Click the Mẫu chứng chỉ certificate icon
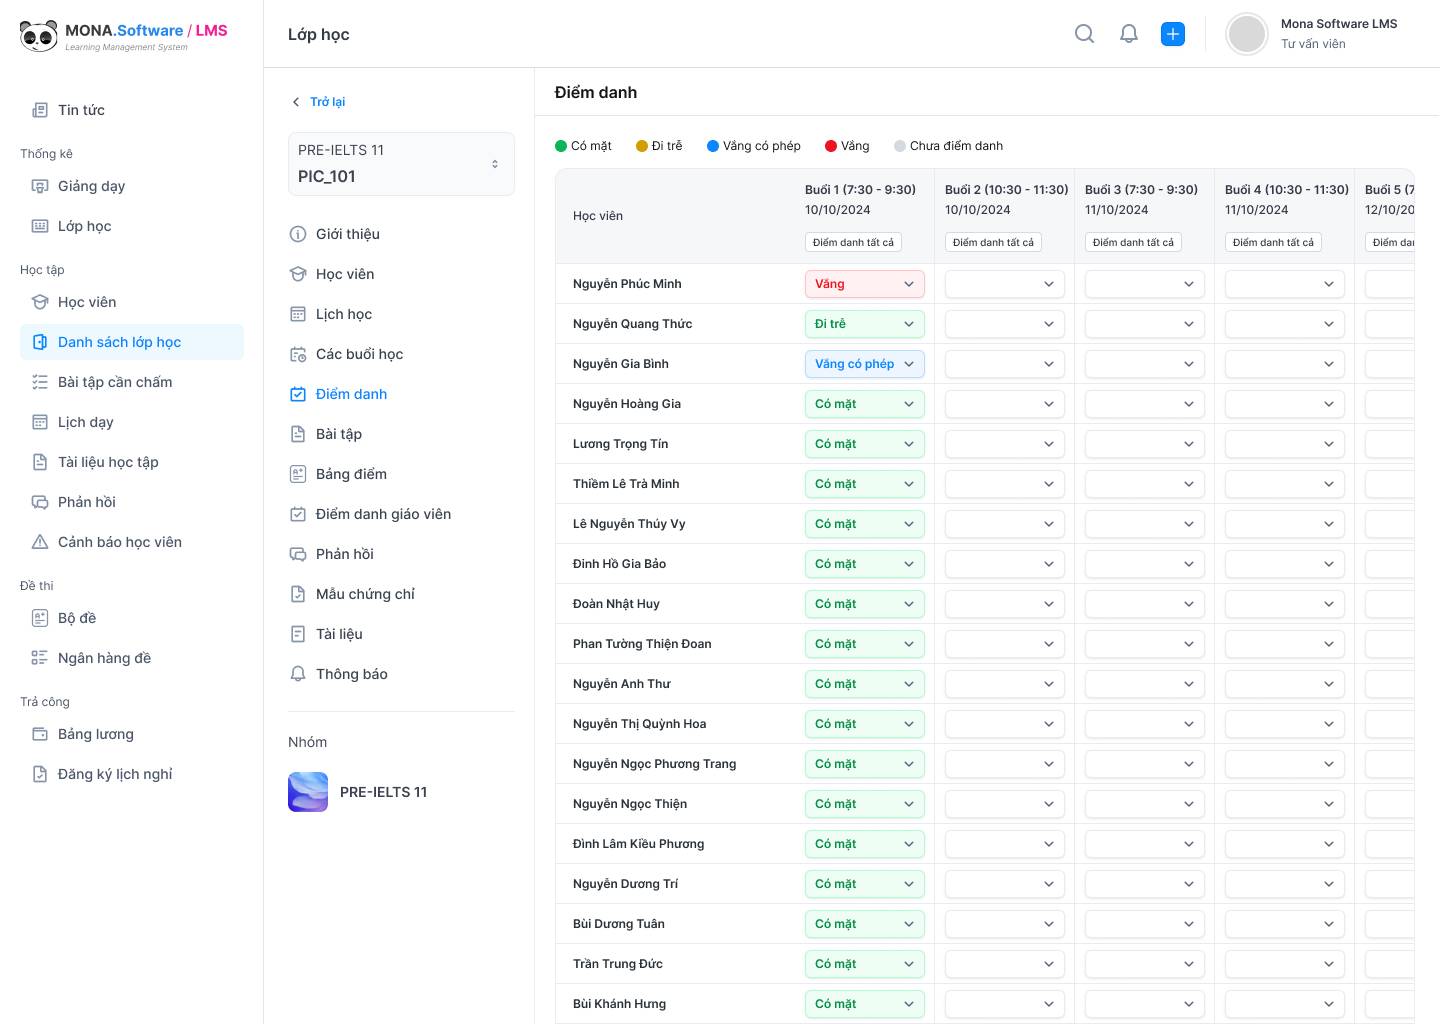This screenshot has width=1440, height=1024. (298, 594)
